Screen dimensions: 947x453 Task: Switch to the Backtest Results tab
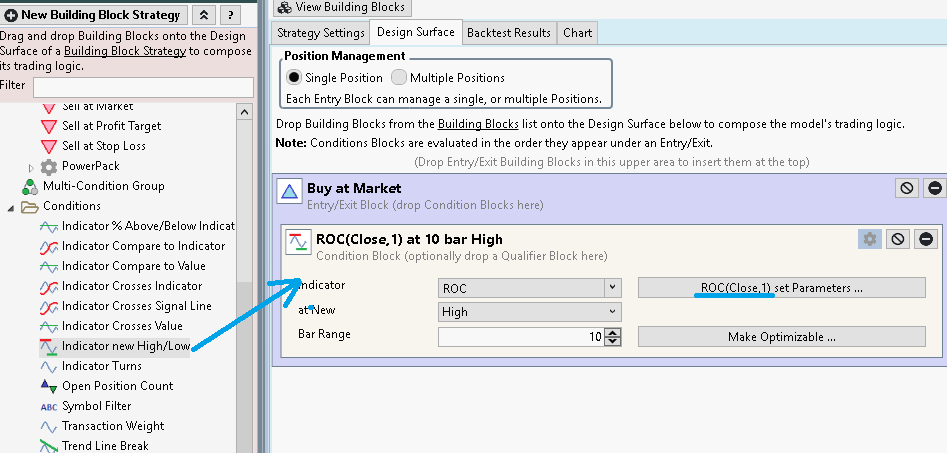tap(508, 33)
